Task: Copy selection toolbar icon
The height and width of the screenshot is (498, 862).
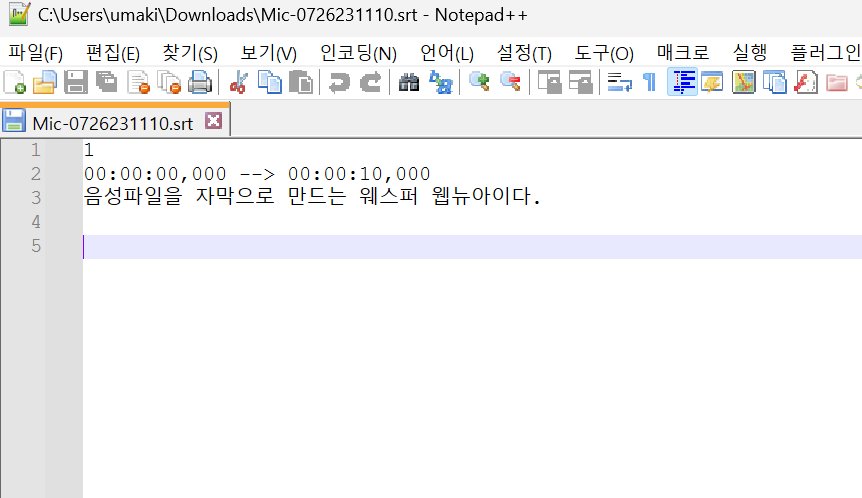Action: [x=269, y=82]
